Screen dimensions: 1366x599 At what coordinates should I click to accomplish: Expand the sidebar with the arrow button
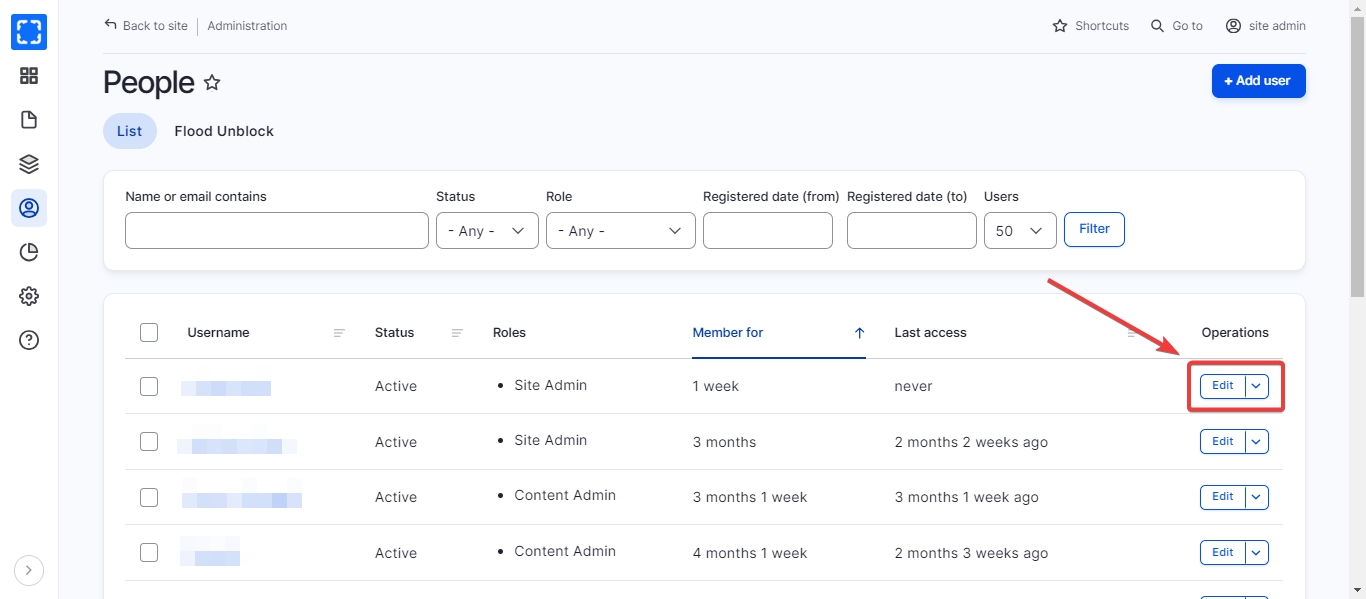point(29,570)
